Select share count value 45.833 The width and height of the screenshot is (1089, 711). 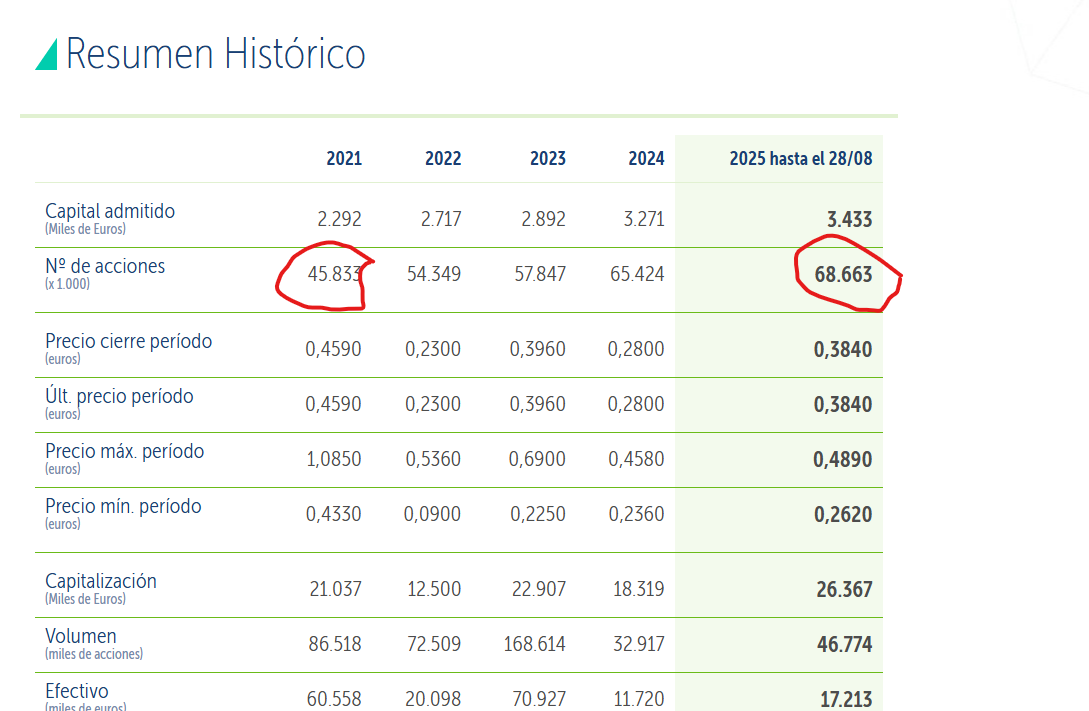[335, 274]
